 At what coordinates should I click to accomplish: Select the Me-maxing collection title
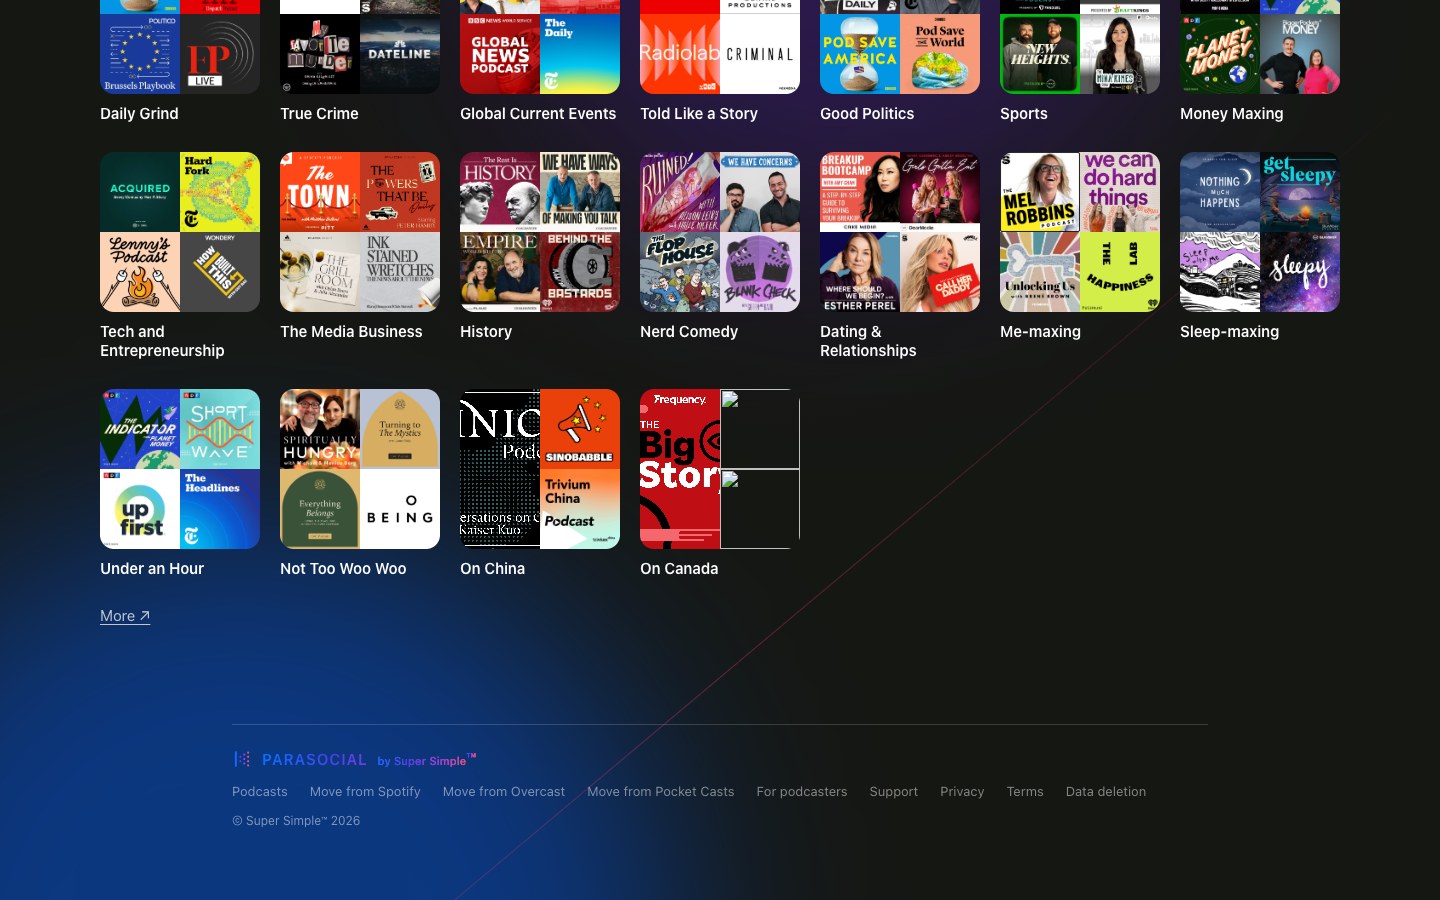(1040, 332)
